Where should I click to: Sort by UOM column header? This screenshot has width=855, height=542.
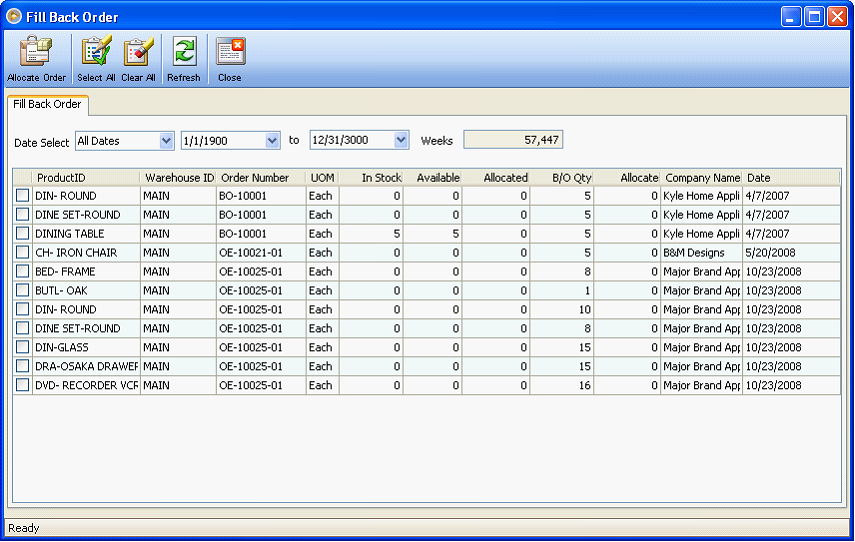point(322,178)
